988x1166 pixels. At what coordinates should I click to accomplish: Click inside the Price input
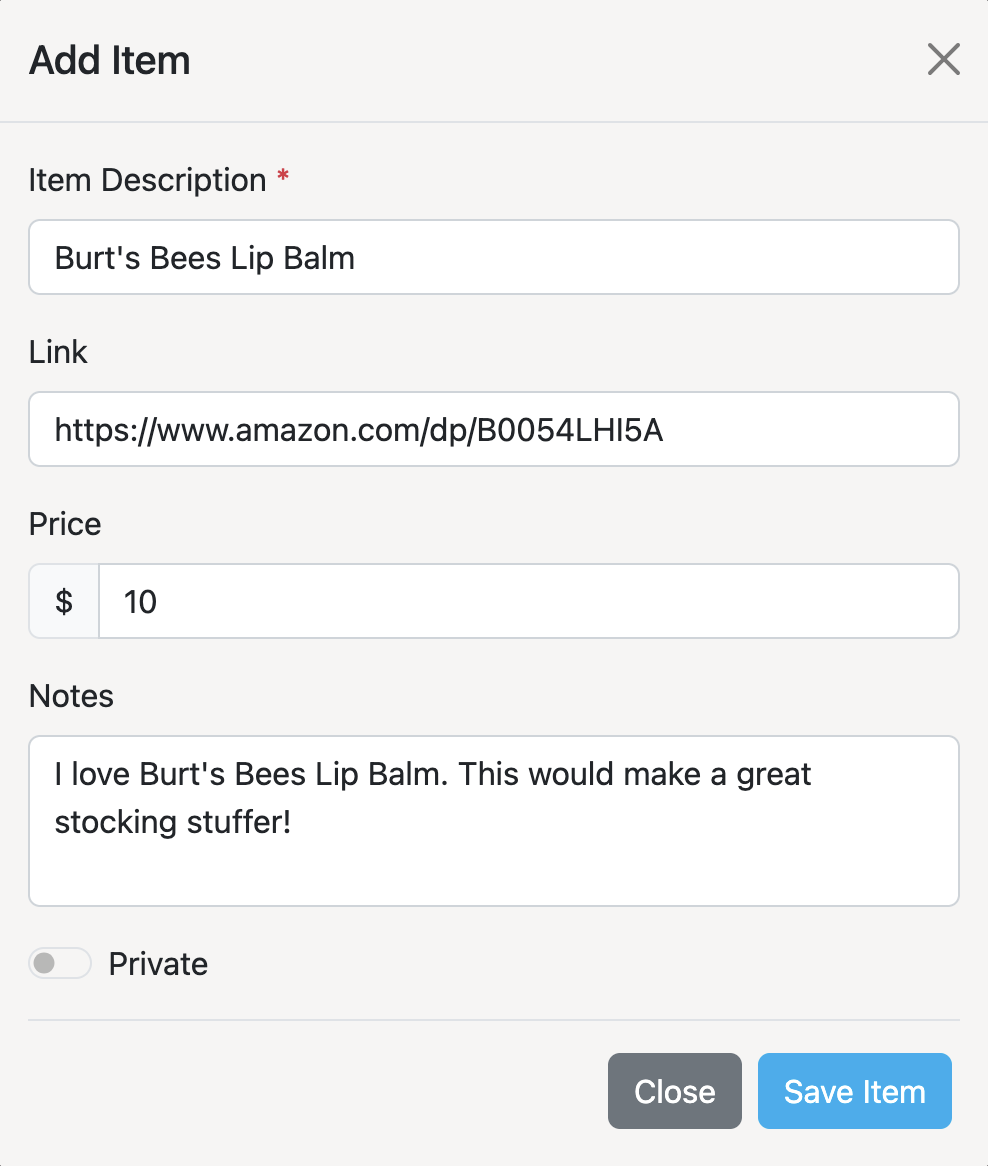click(x=528, y=601)
